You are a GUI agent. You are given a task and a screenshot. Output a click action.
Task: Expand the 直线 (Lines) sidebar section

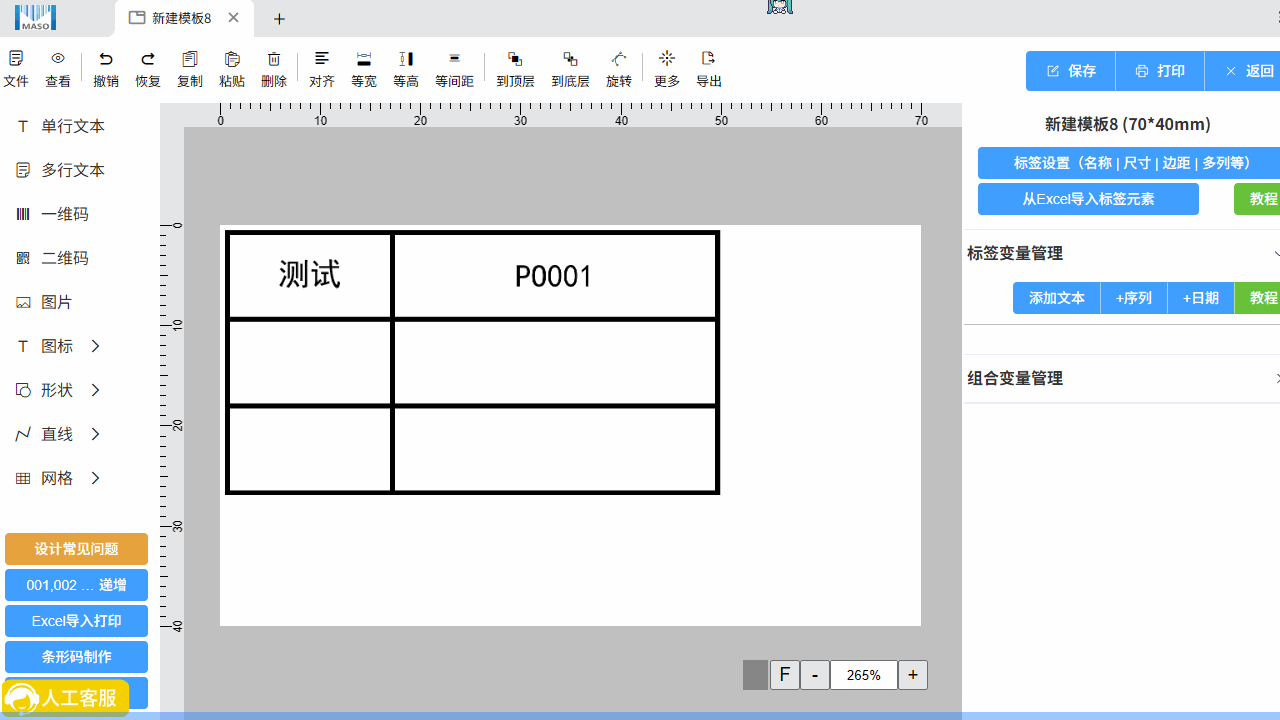click(x=55, y=433)
